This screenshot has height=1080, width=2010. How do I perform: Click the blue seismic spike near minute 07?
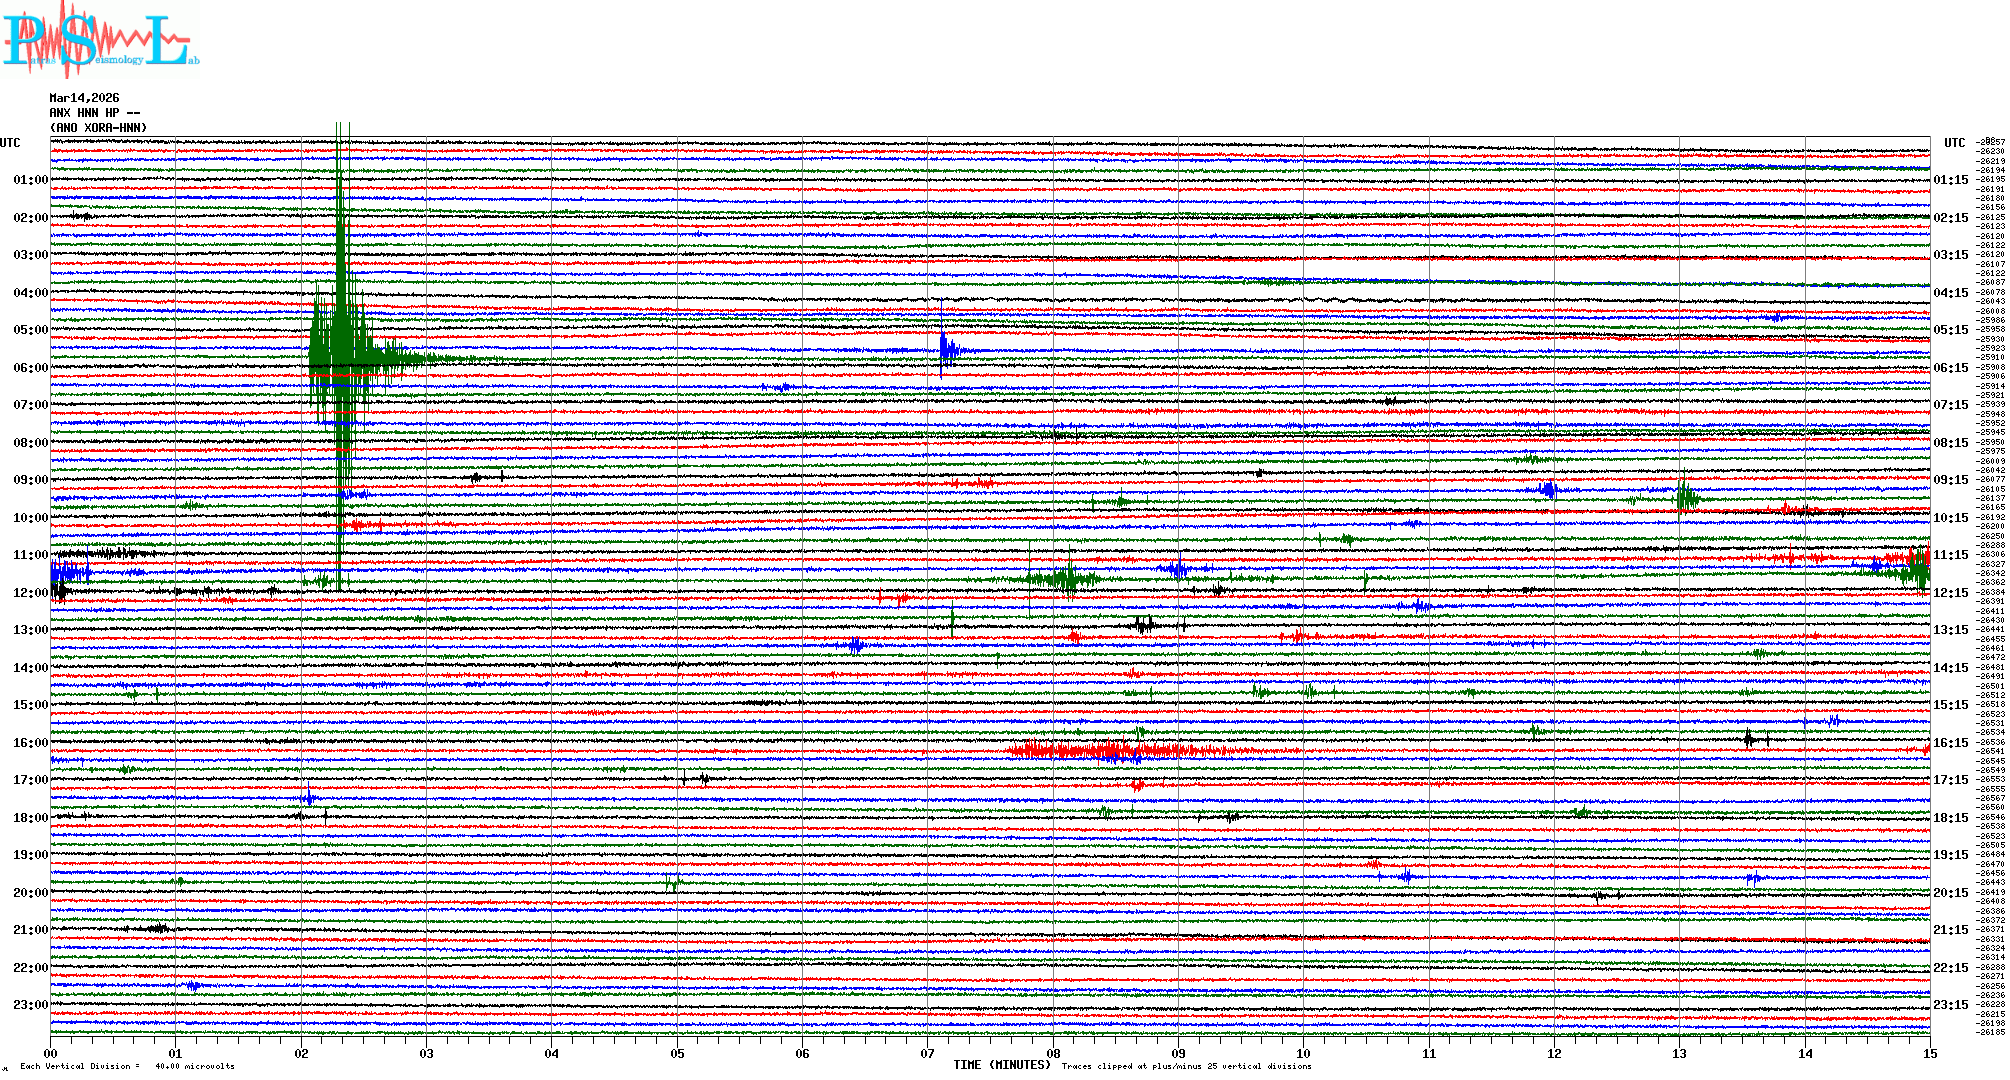coord(946,349)
